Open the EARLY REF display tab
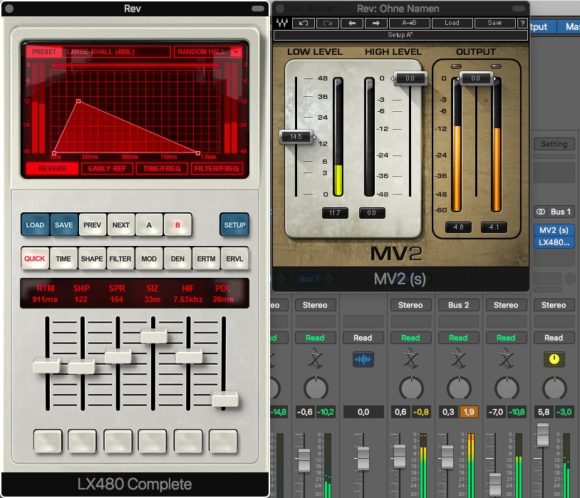This screenshot has width=580, height=498. 107,169
